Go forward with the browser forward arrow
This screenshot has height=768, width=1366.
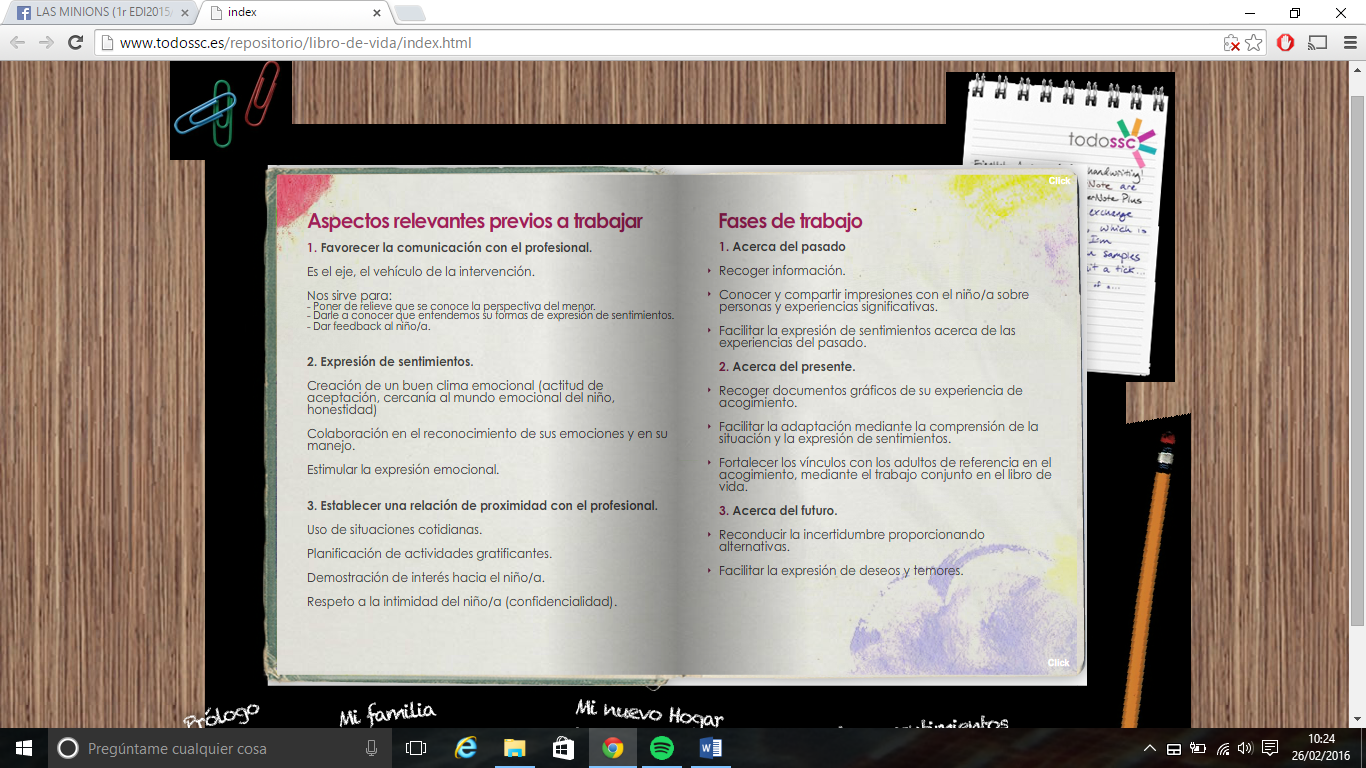(46, 43)
